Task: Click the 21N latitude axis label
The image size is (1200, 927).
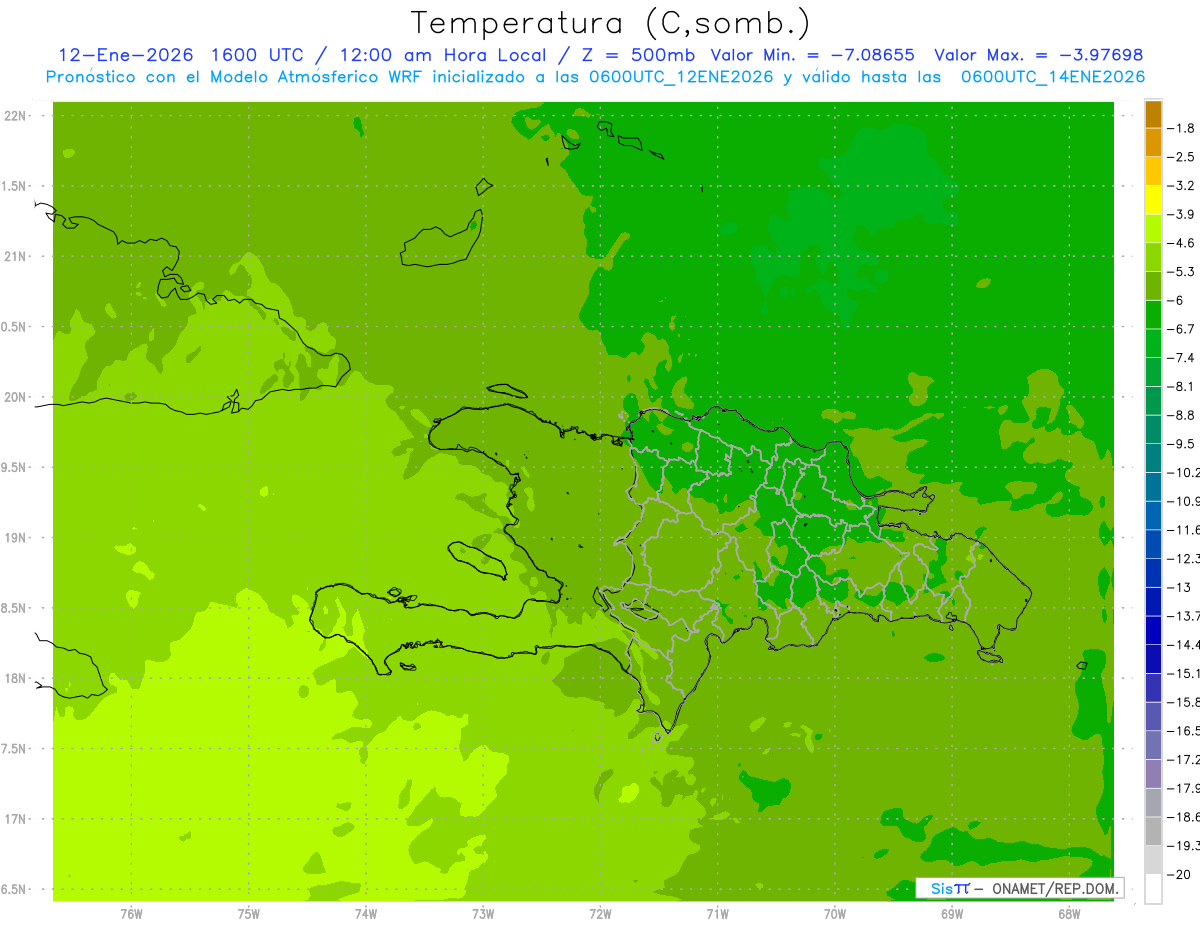Action: 15,257
